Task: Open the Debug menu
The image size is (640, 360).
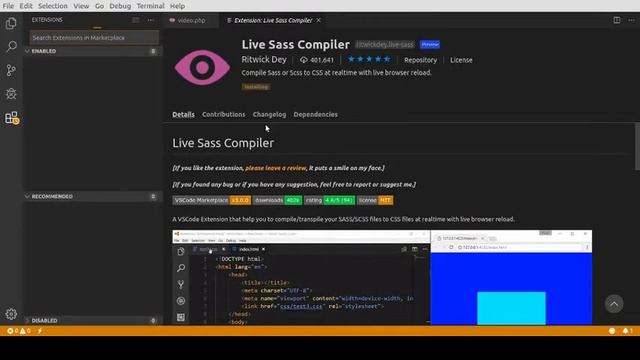Action: point(120,6)
